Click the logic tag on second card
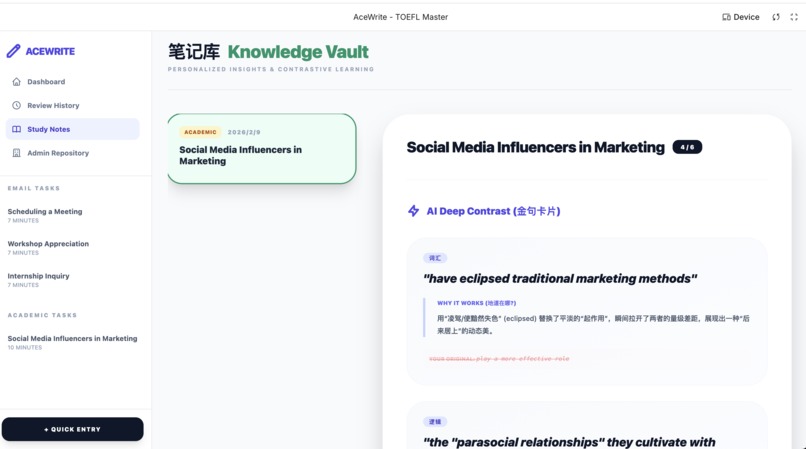This screenshot has height=449, width=806. coord(435,422)
